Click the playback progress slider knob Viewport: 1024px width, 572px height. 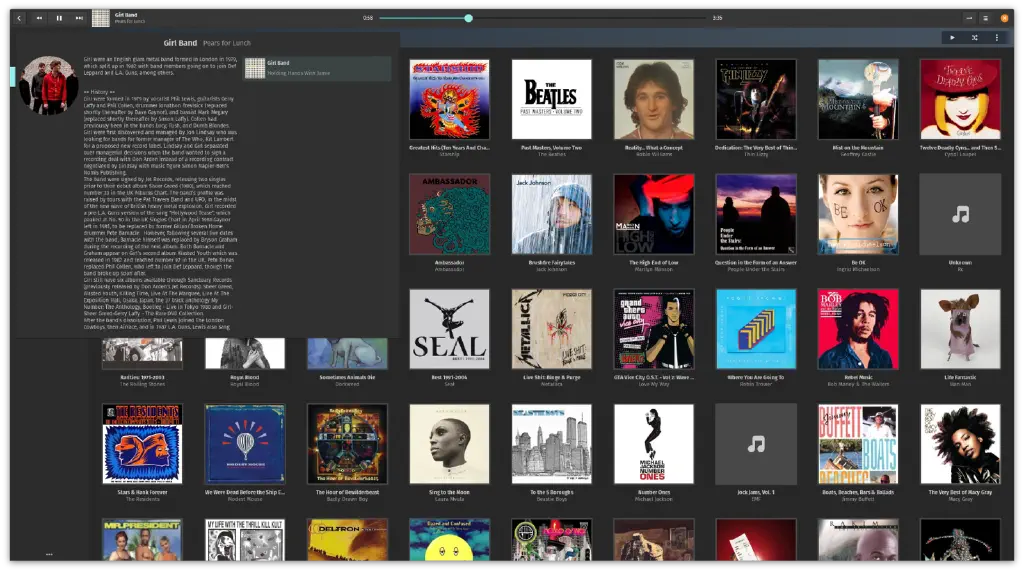point(468,18)
